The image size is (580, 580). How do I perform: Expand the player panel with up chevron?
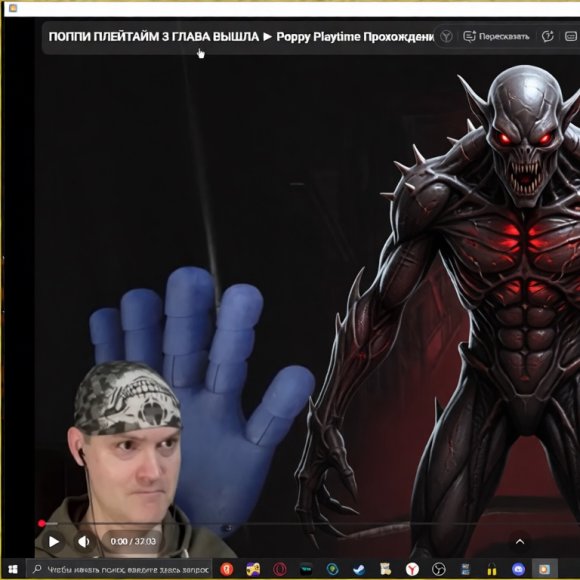pyautogui.click(x=520, y=542)
